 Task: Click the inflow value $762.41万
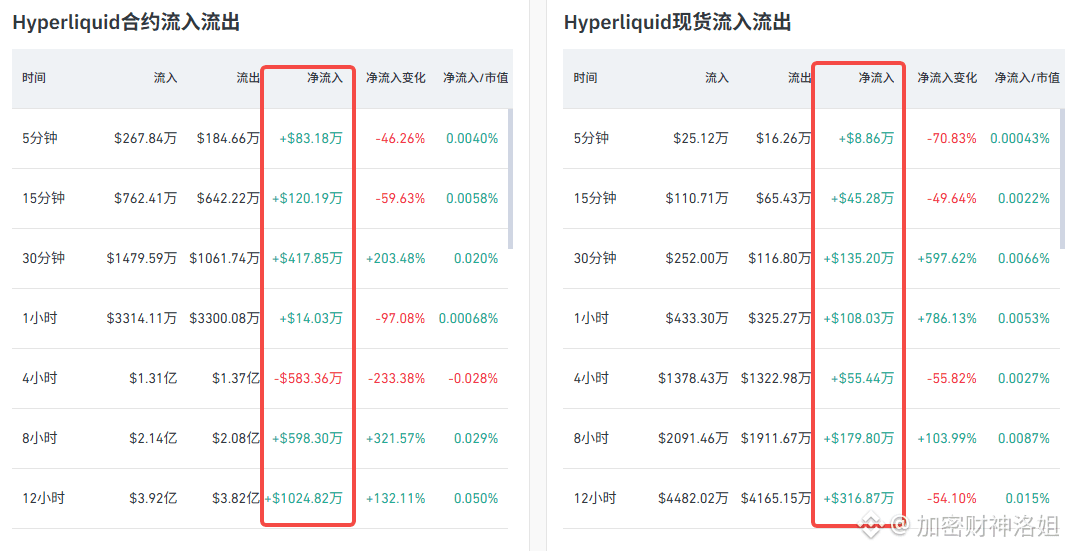(x=146, y=198)
